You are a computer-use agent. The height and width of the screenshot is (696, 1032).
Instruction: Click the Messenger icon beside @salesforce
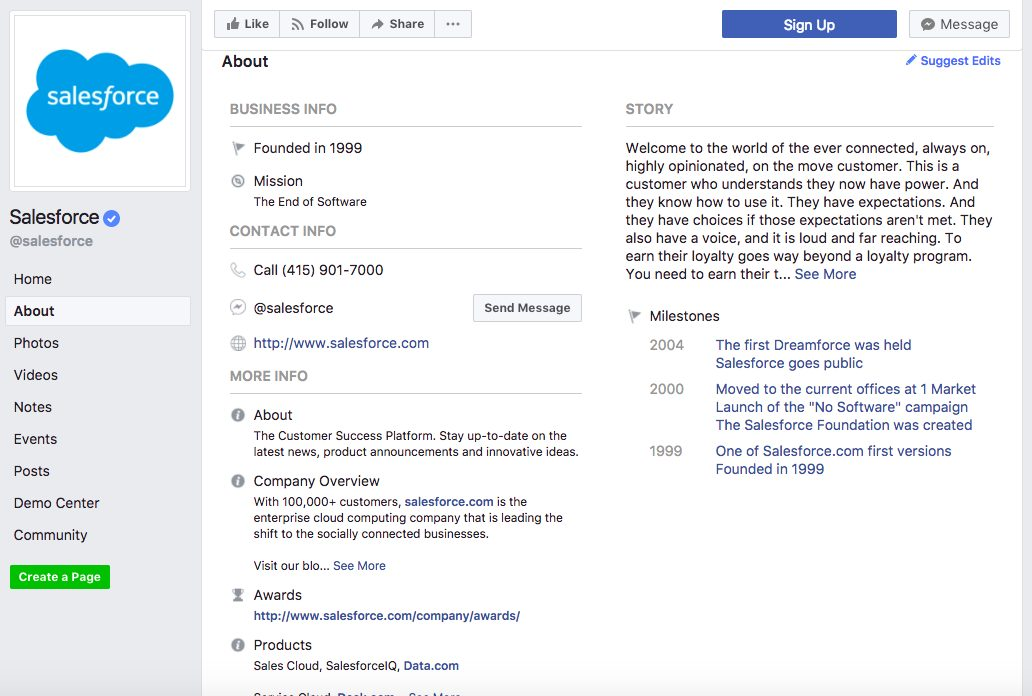coord(238,308)
